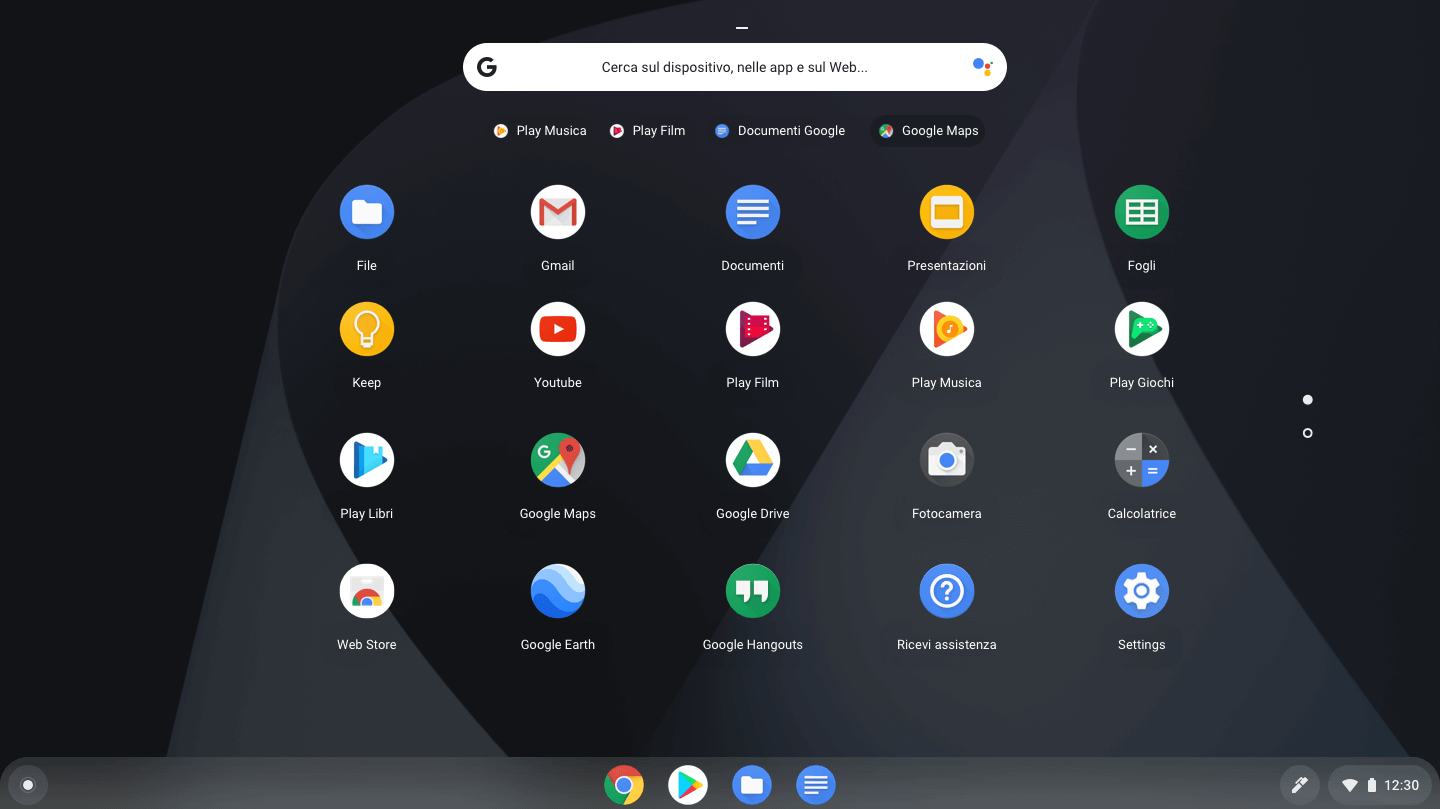Image resolution: width=1440 pixels, height=809 pixels.
Task: Launch Google Drive
Action: [753, 460]
